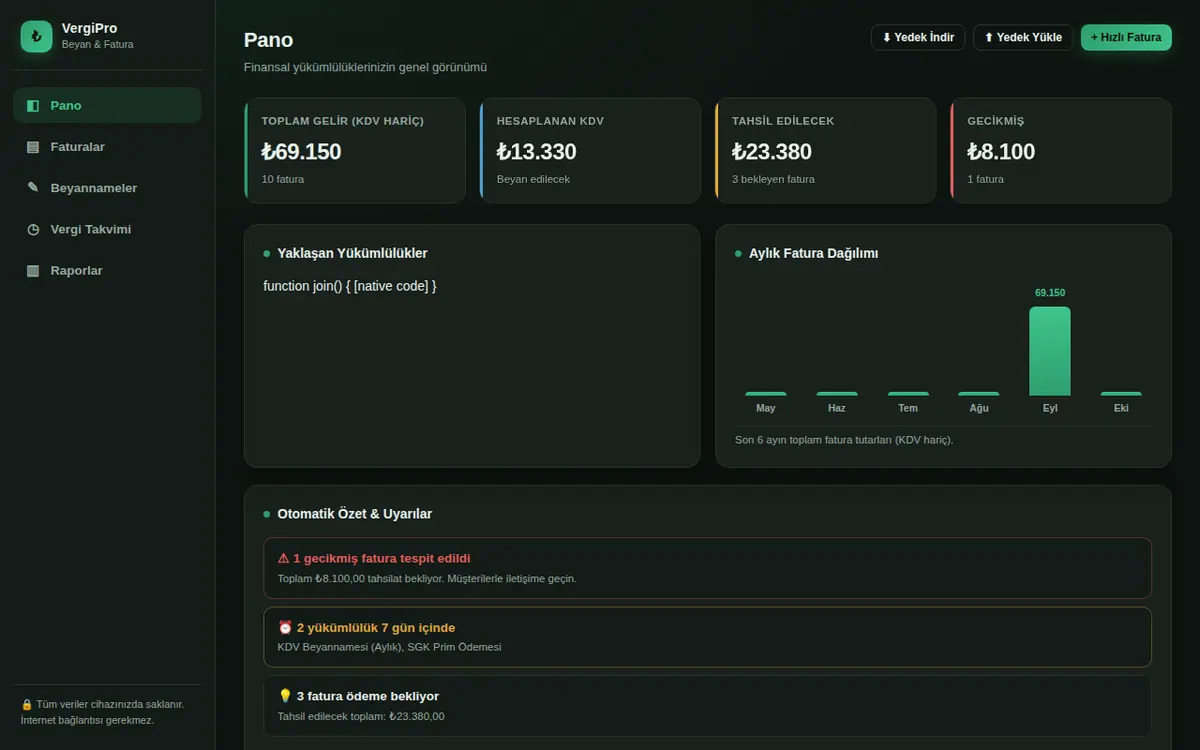The image size is (1200, 750).
Task: Create a new invoice with Hızlı Fatura
Action: pyautogui.click(x=1126, y=37)
